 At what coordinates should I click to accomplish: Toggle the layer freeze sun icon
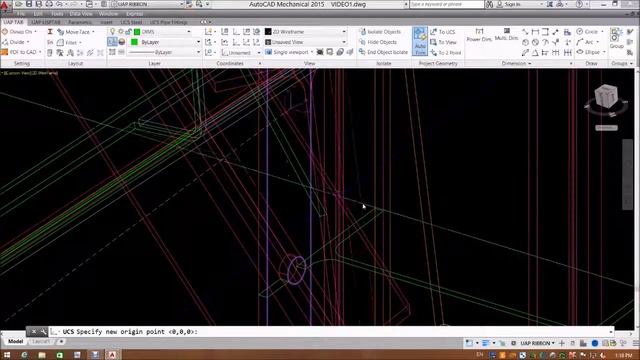point(121,31)
